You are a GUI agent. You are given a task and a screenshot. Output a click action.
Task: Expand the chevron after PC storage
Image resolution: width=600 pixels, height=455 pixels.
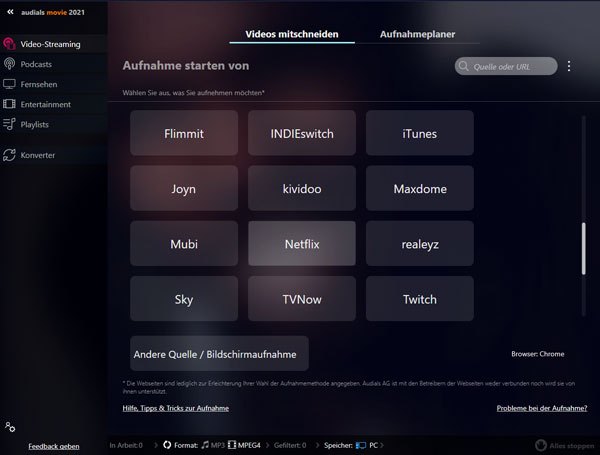point(382,445)
